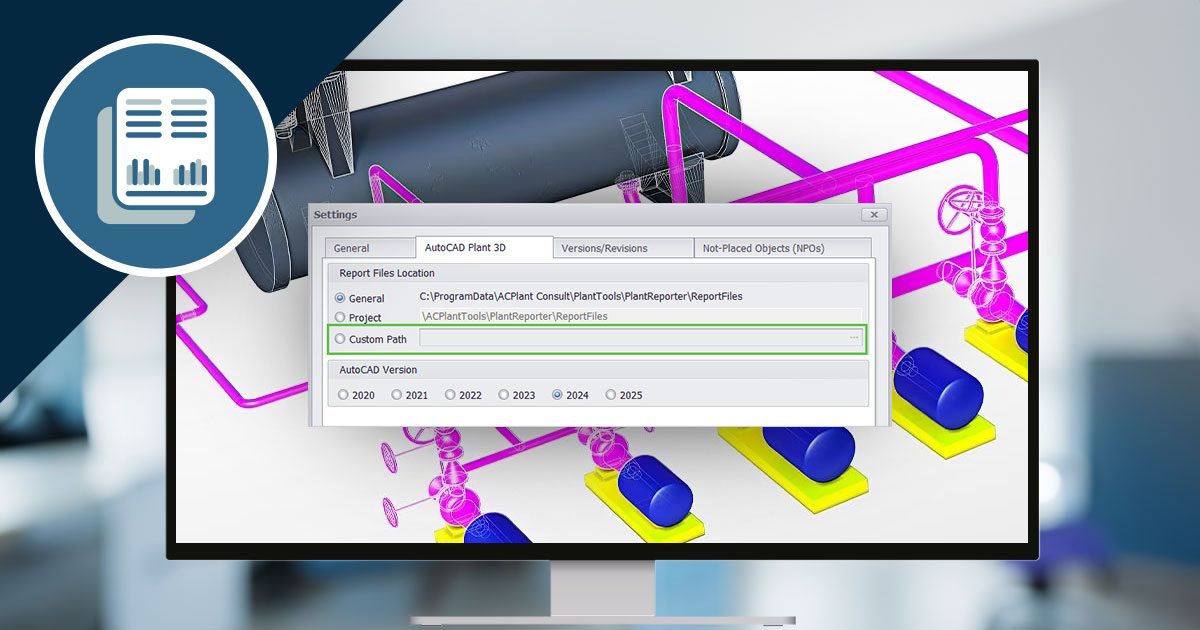Switch AutoCAD version to 2025

[611, 395]
